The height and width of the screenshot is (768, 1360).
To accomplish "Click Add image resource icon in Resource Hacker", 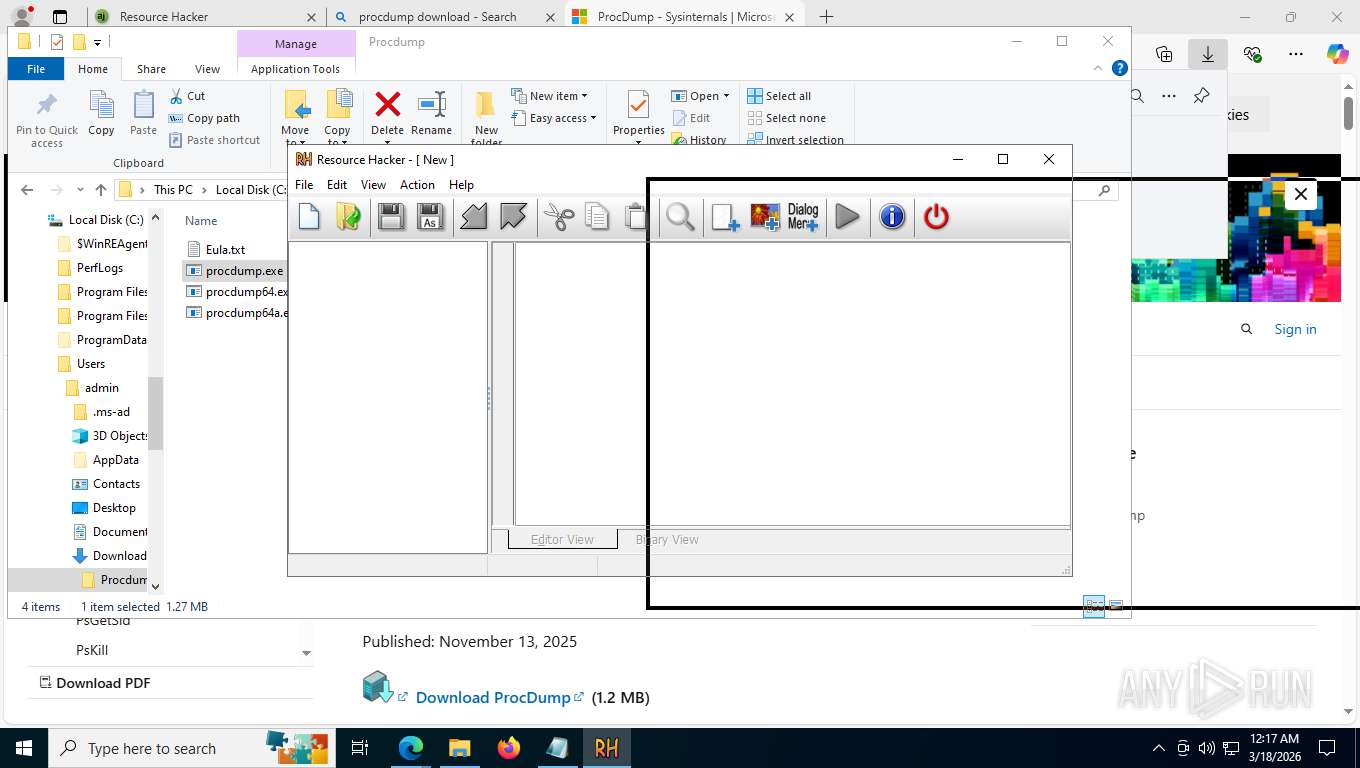I will tap(765, 216).
